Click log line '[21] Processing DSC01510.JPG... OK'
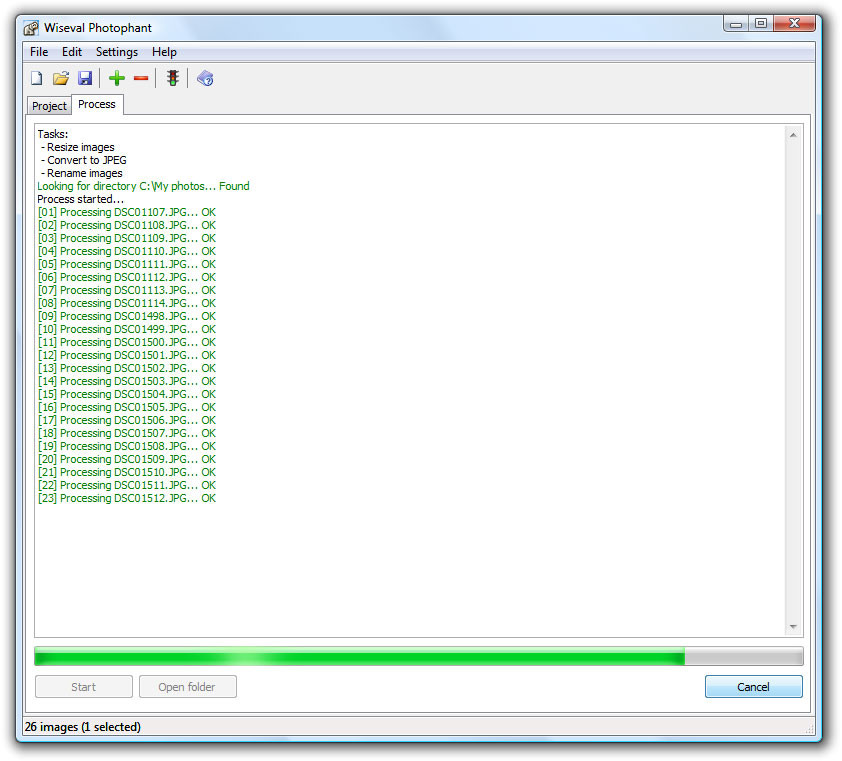 click(127, 472)
